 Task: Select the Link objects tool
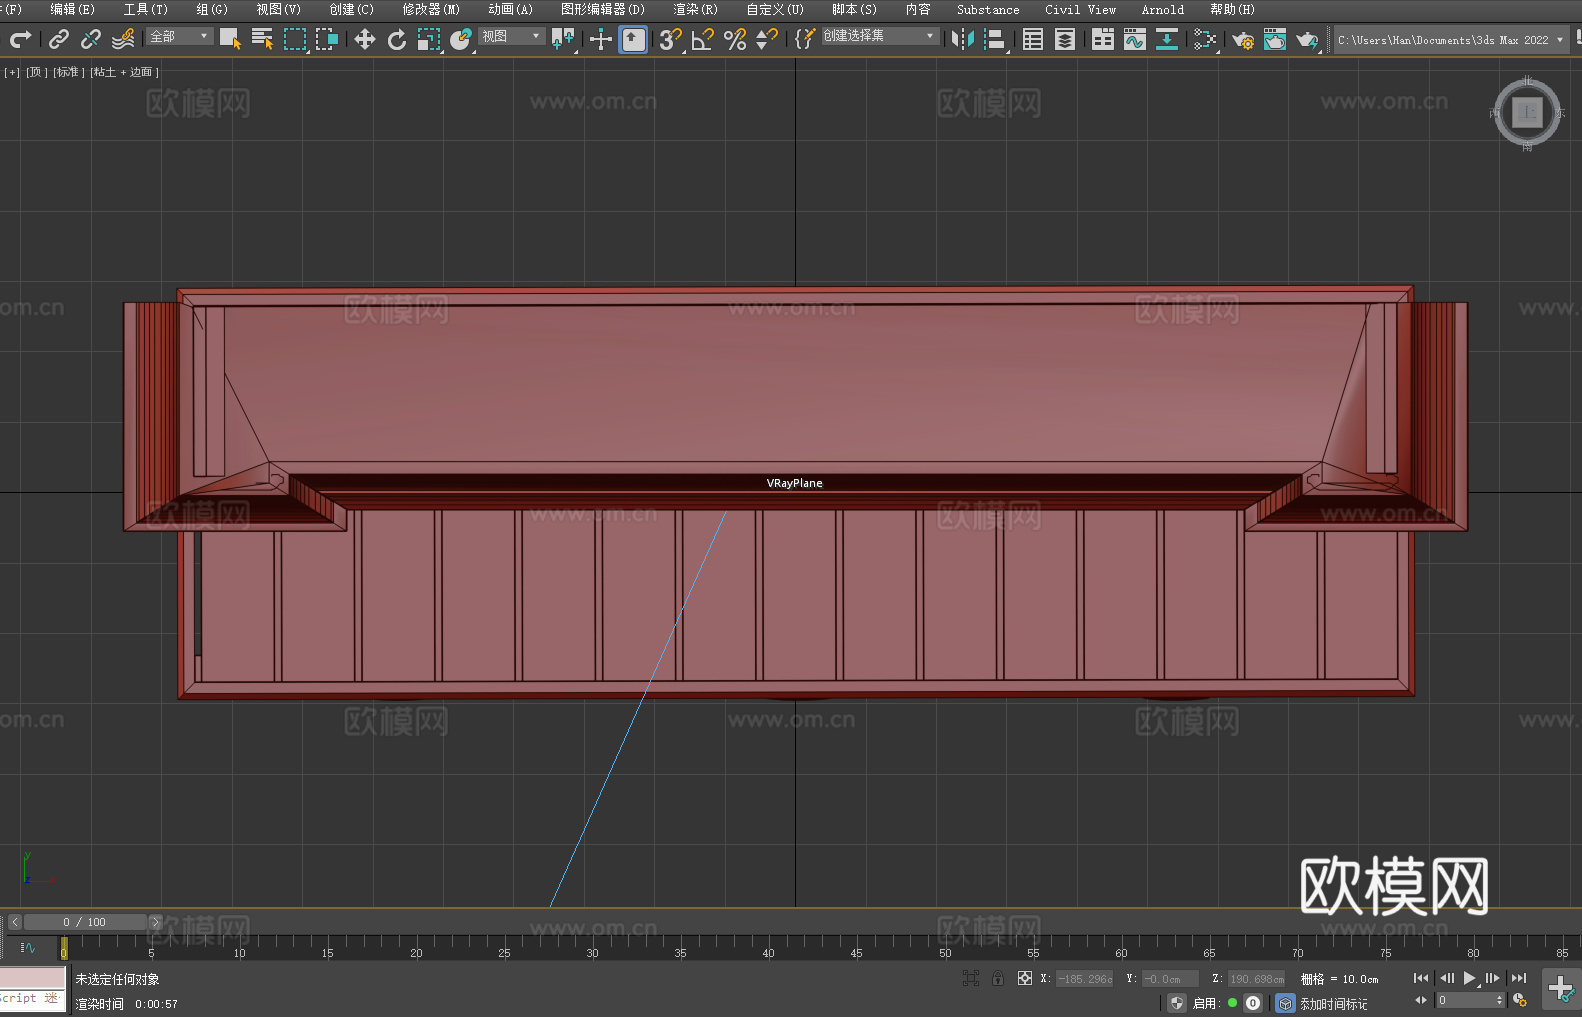tap(59, 39)
